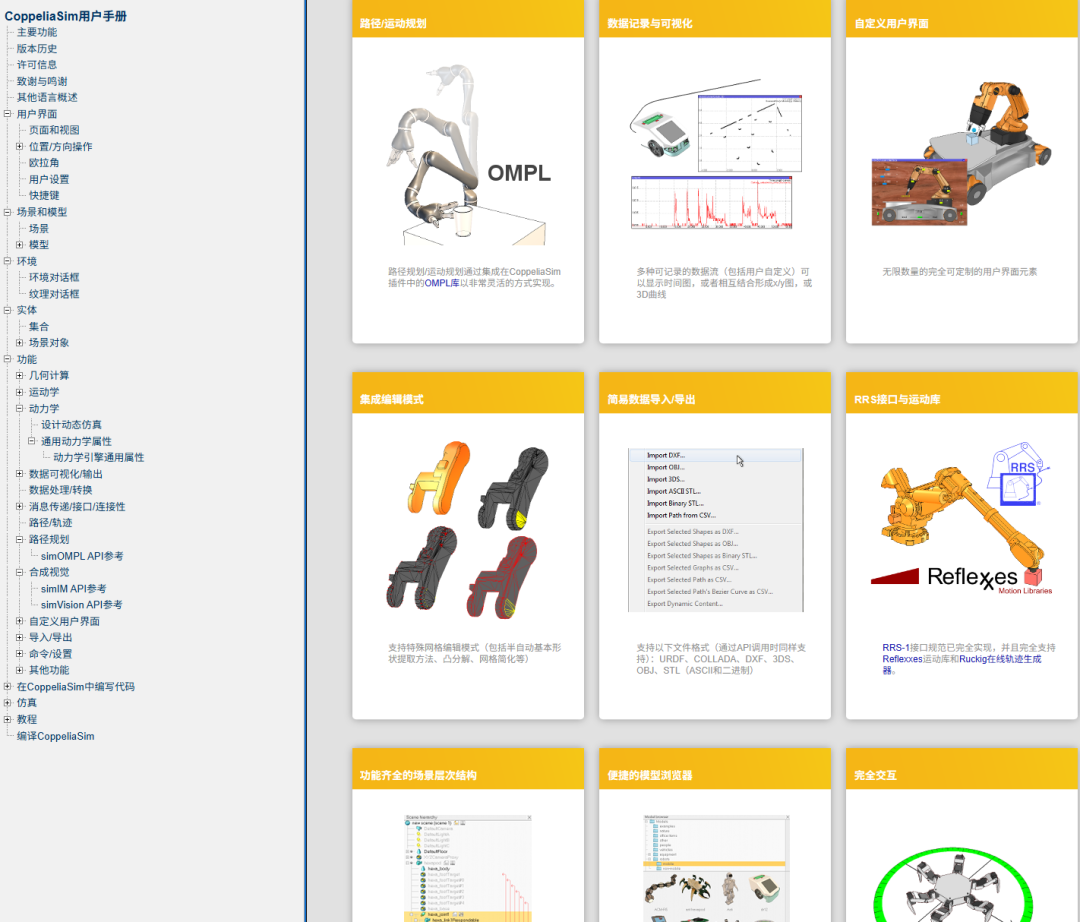1080x922 pixels.
Task: Open the 环境对话框 entry
Action: pos(54,277)
